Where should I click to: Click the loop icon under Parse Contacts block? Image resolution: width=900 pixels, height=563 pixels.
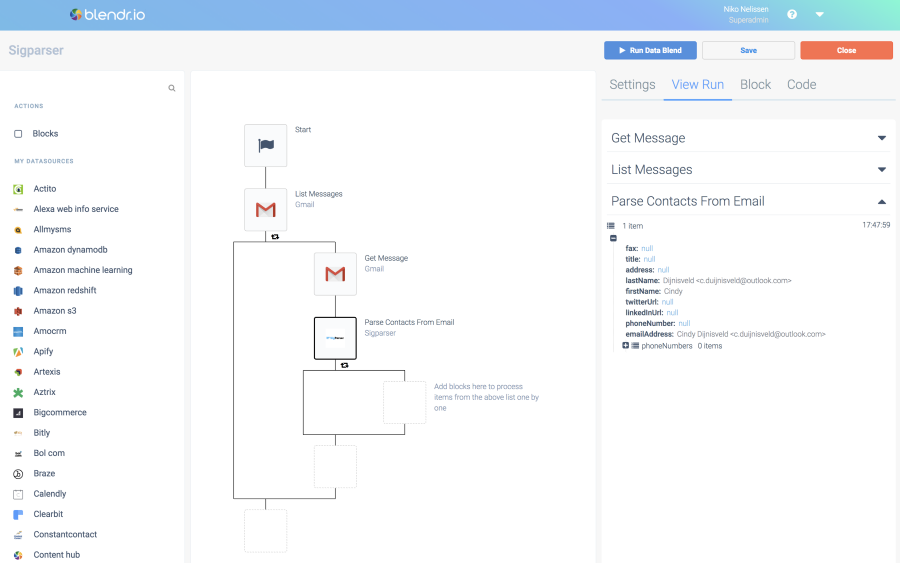344,365
